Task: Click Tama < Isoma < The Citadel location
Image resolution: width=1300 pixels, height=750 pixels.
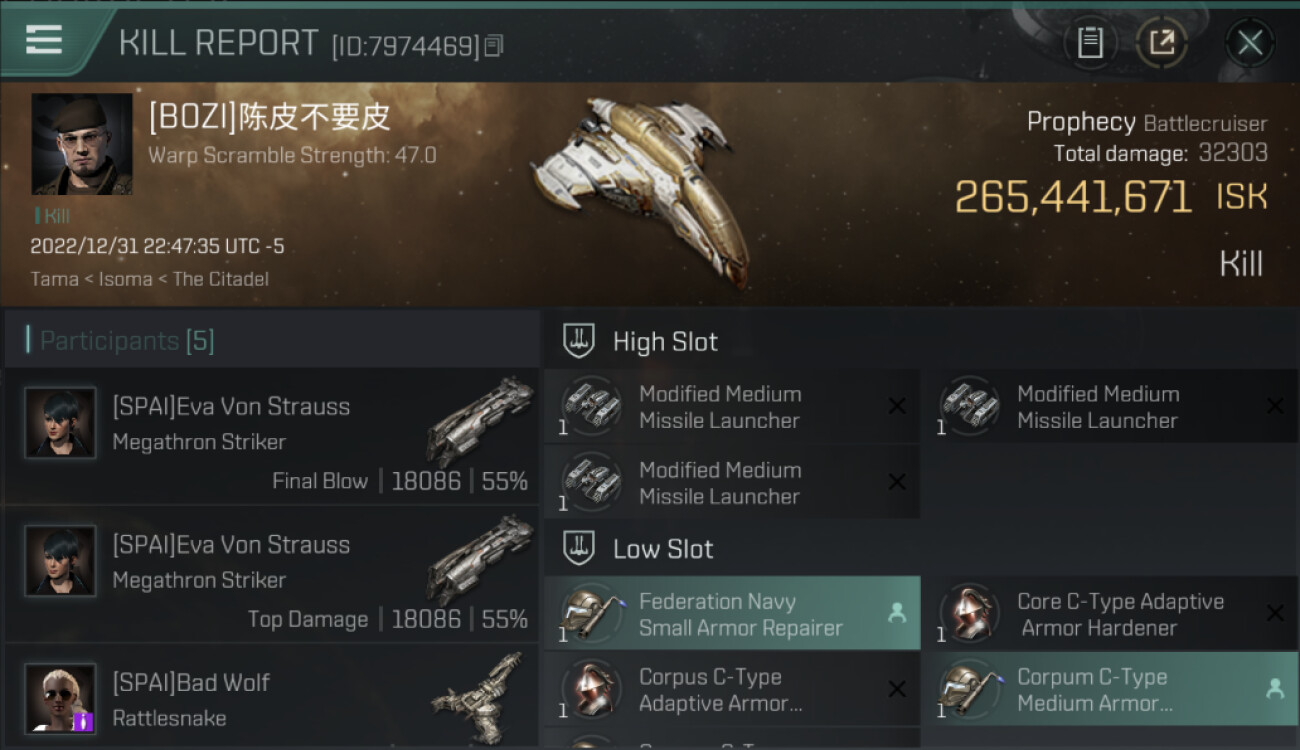Action: click(150, 279)
